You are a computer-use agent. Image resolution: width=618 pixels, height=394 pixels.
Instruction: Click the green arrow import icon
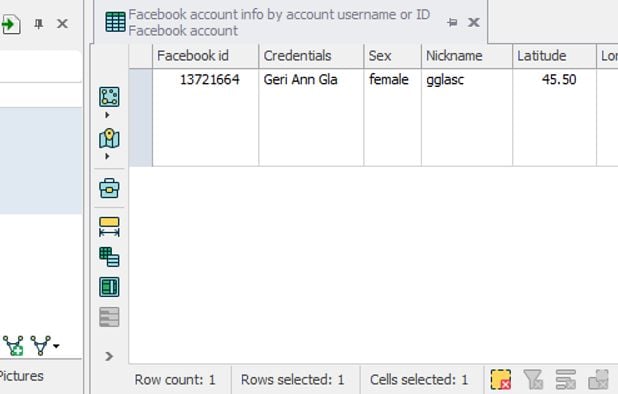[10, 24]
